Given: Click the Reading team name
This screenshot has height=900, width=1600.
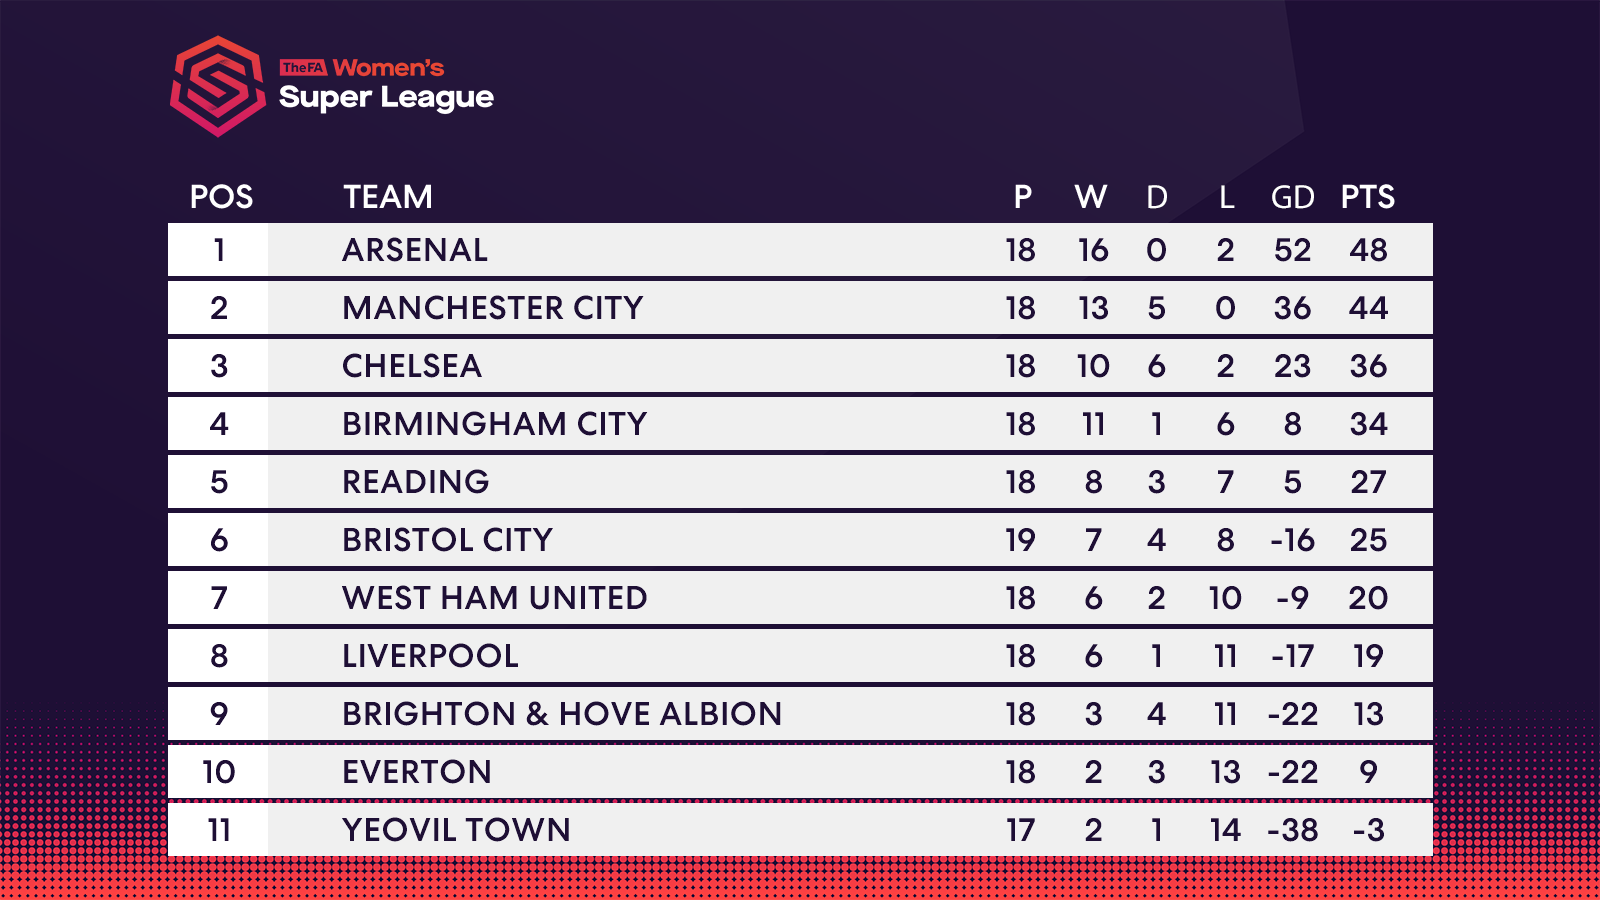Looking at the screenshot, I should click(416, 482).
